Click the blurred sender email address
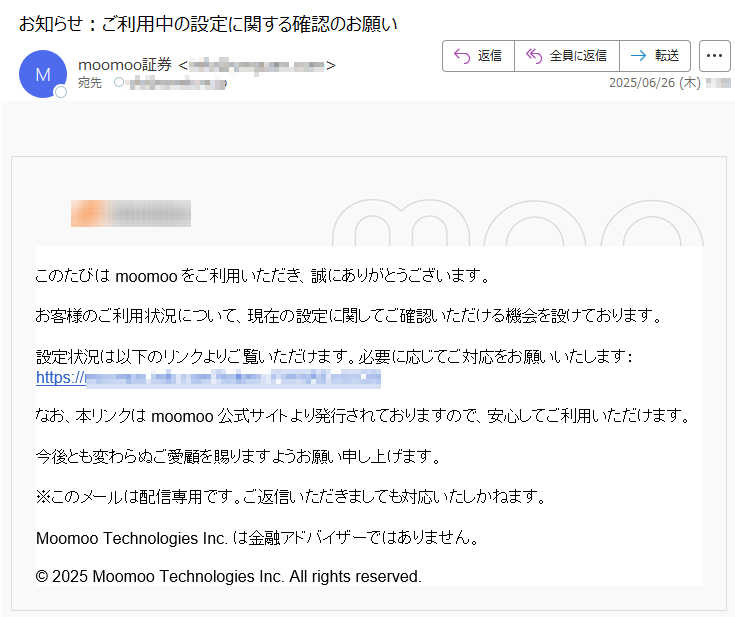 (x=257, y=65)
